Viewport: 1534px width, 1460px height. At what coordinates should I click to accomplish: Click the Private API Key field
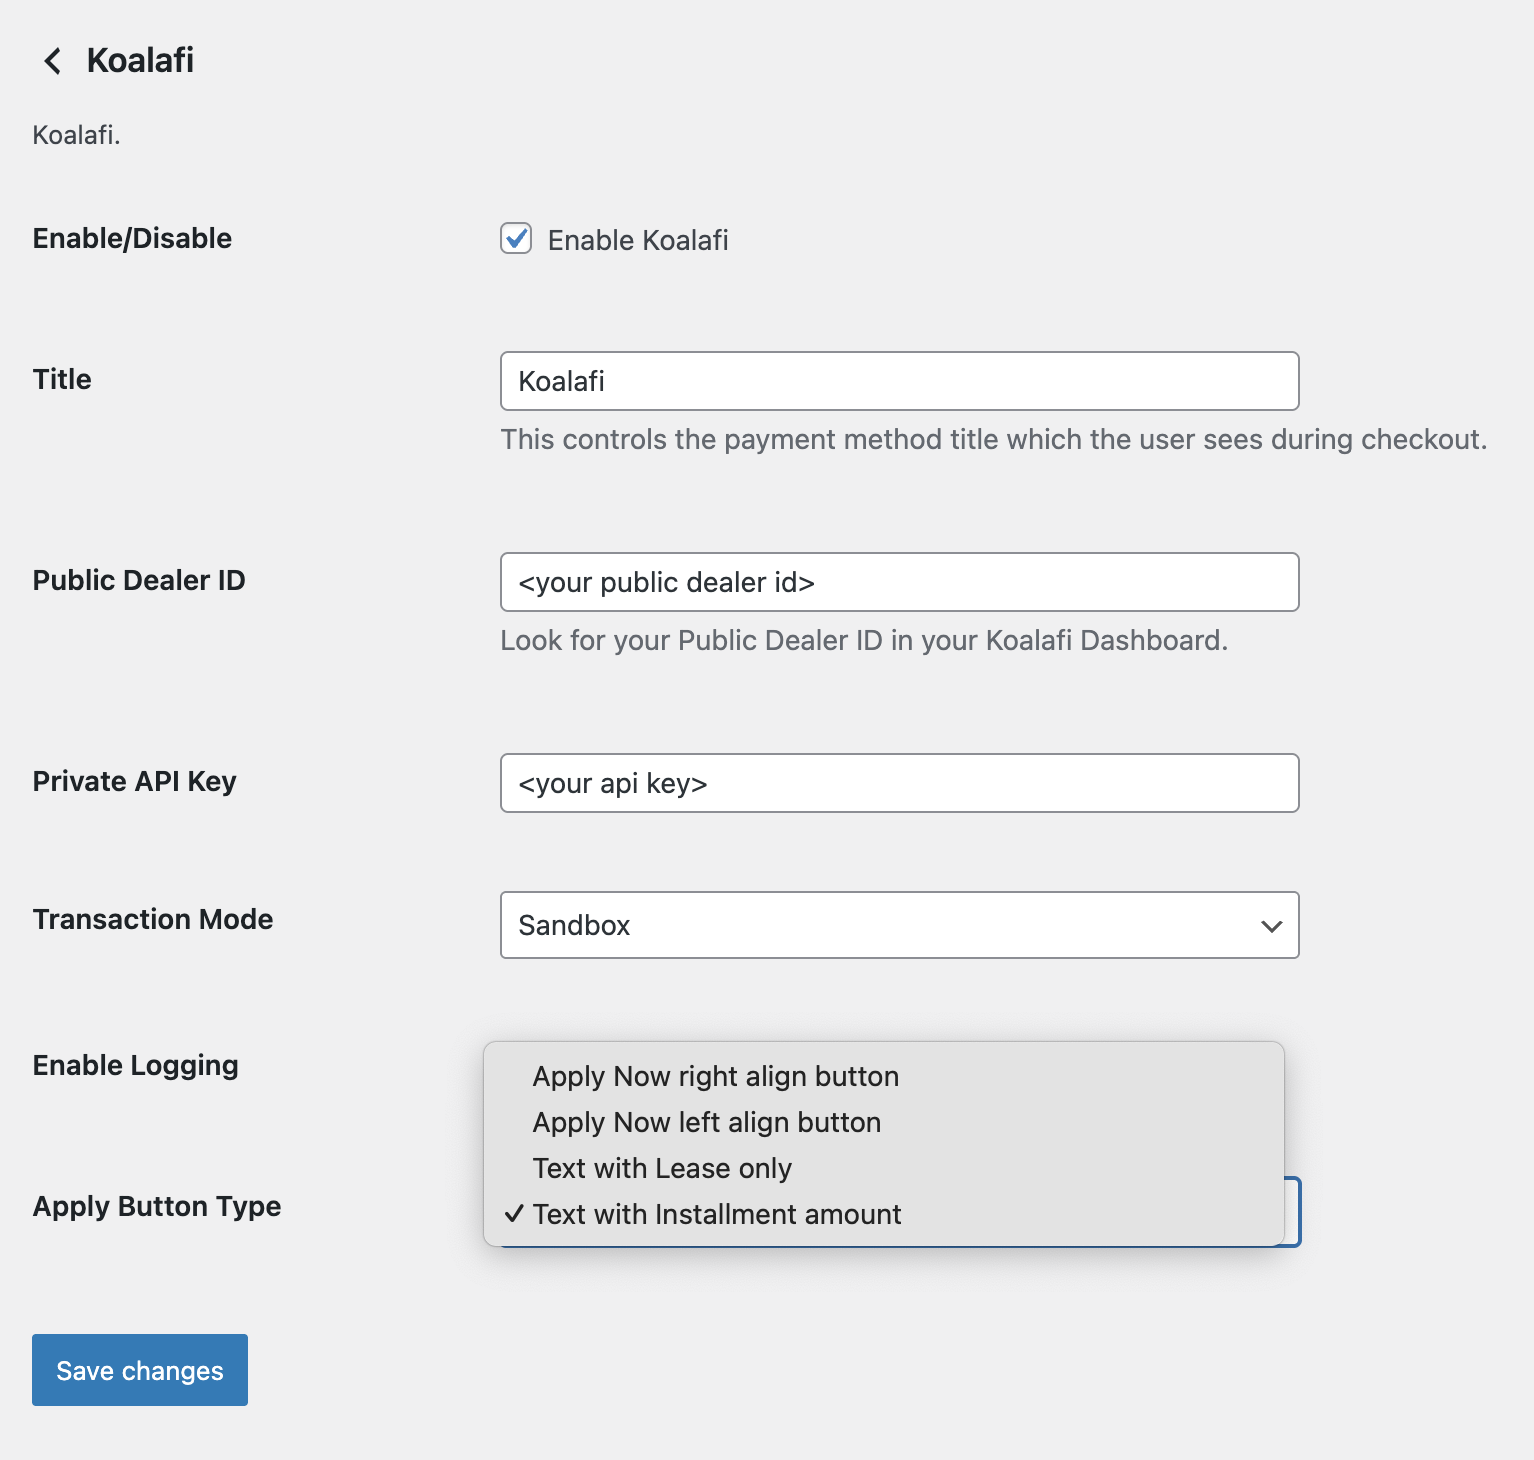pyautogui.click(x=899, y=783)
